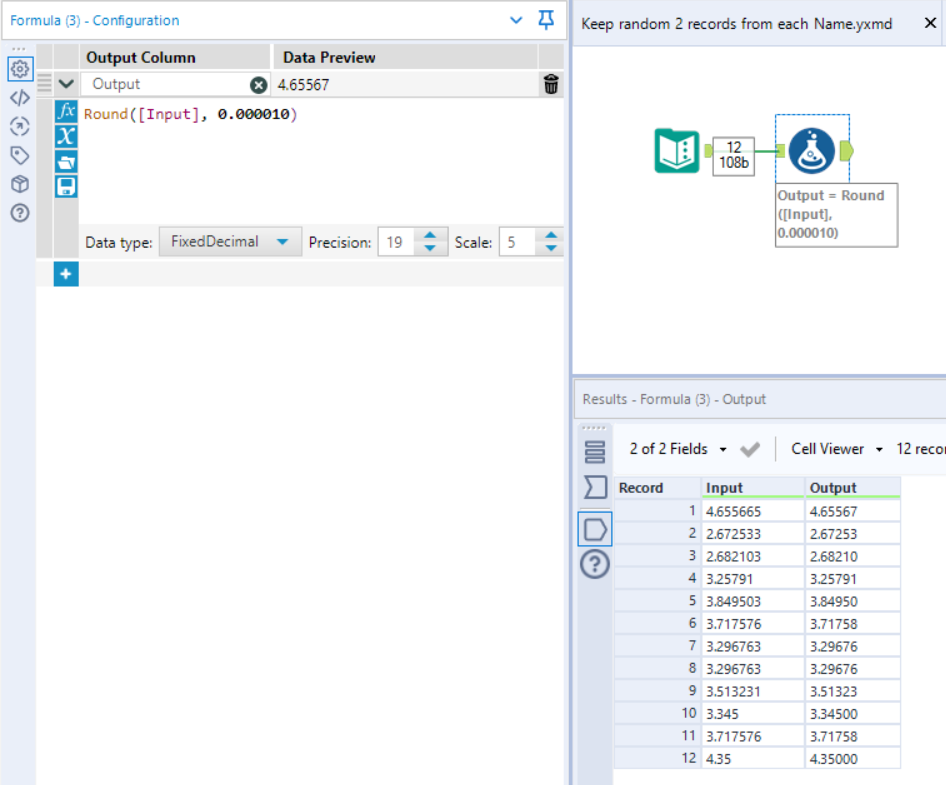Delete the Output expression with trash icon
This screenshot has width=946, height=785.
pos(551,85)
